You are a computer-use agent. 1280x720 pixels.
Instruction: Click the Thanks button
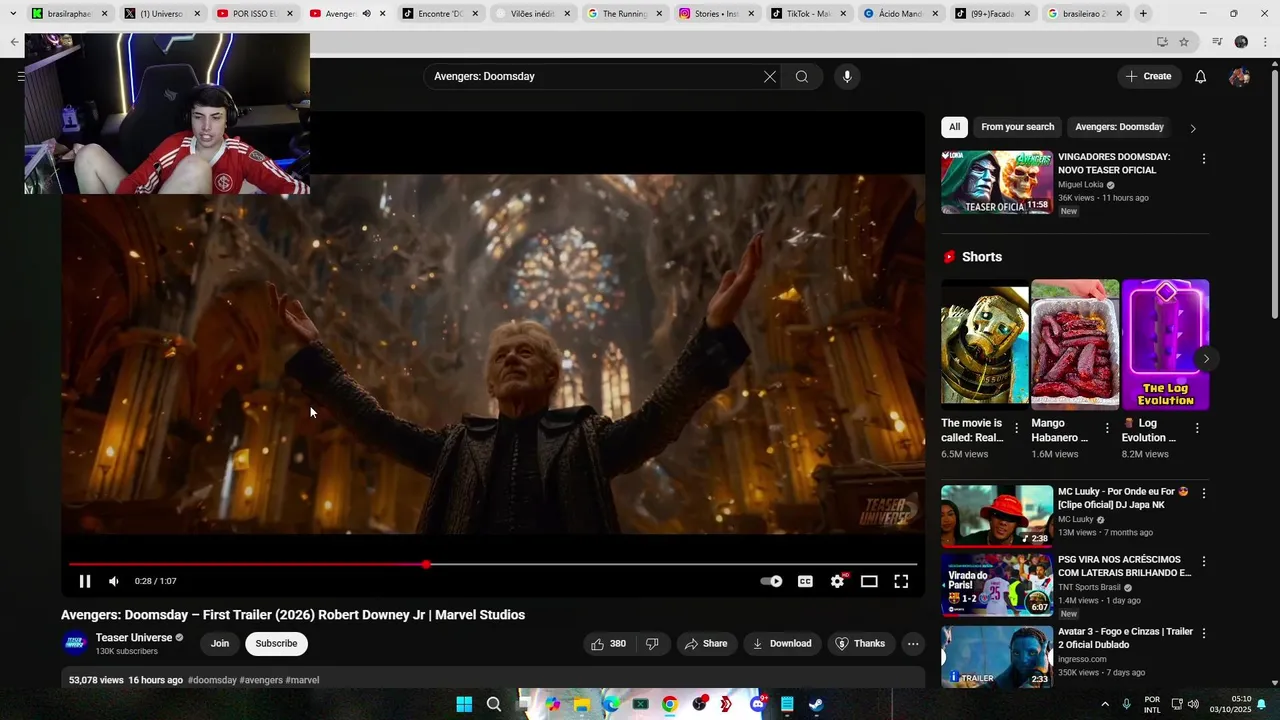[860, 644]
